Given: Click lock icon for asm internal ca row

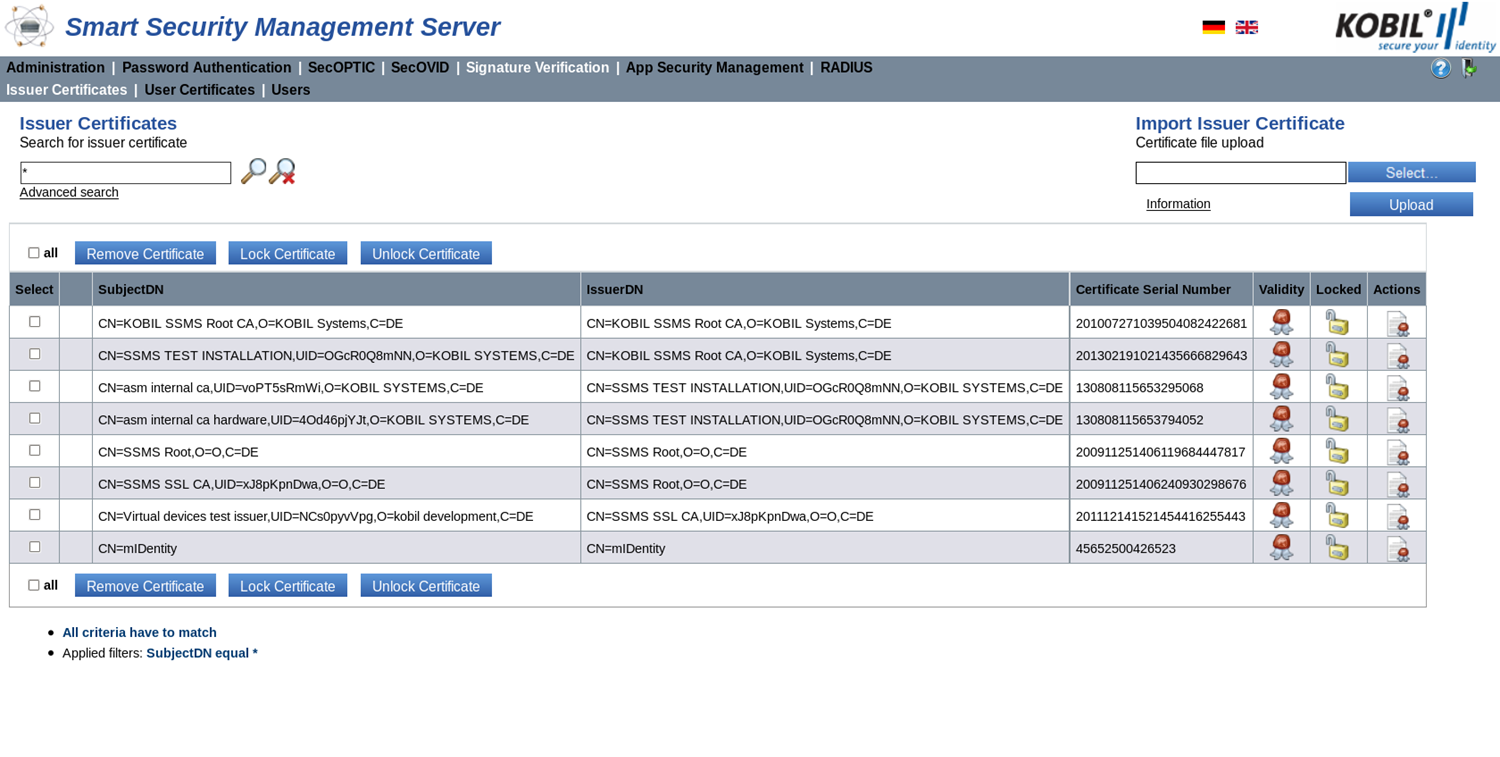Looking at the screenshot, I should pyautogui.click(x=1337, y=386).
